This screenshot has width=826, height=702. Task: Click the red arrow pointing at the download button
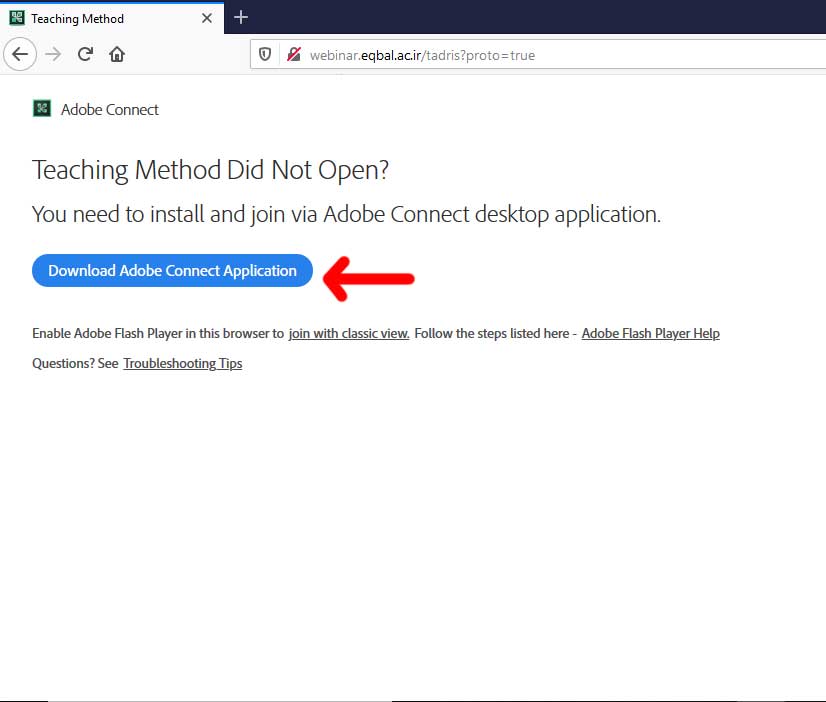[368, 277]
